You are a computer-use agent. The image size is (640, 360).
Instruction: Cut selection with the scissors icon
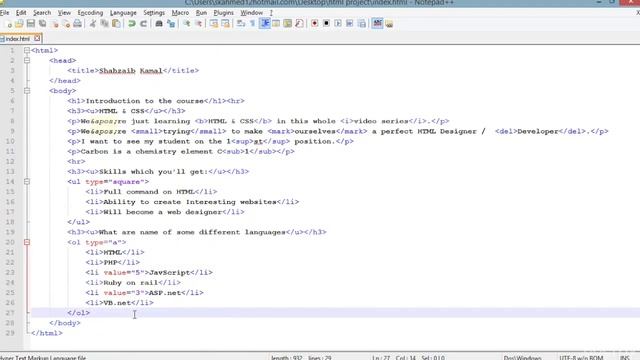coord(93,24)
